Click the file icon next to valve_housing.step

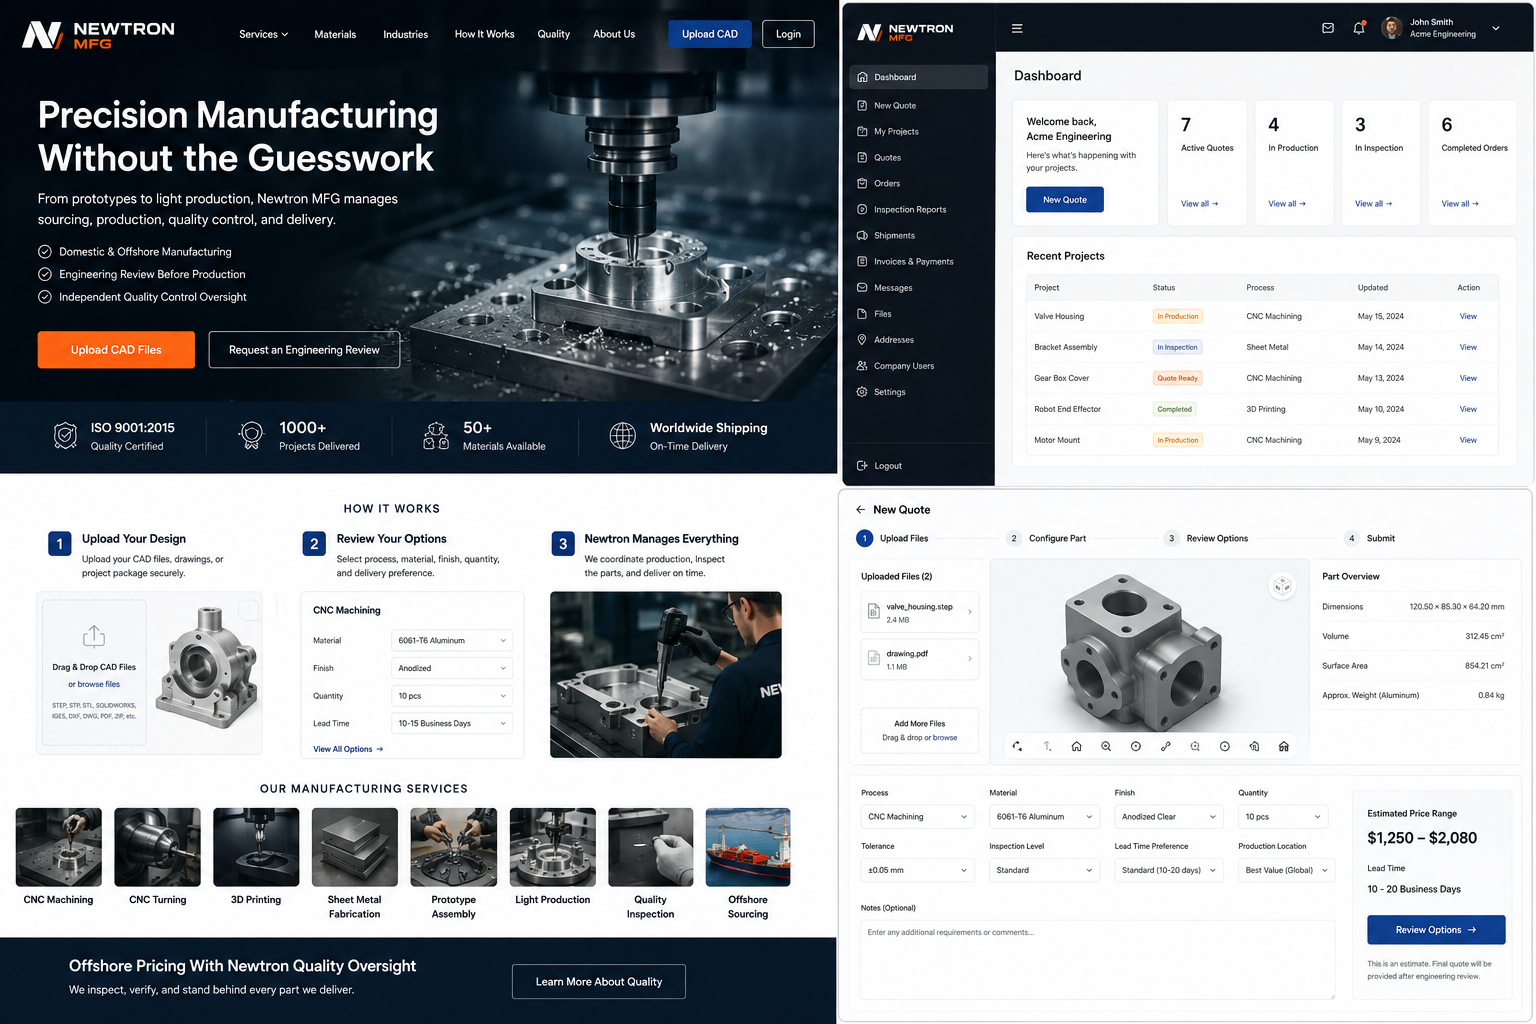click(x=873, y=612)
